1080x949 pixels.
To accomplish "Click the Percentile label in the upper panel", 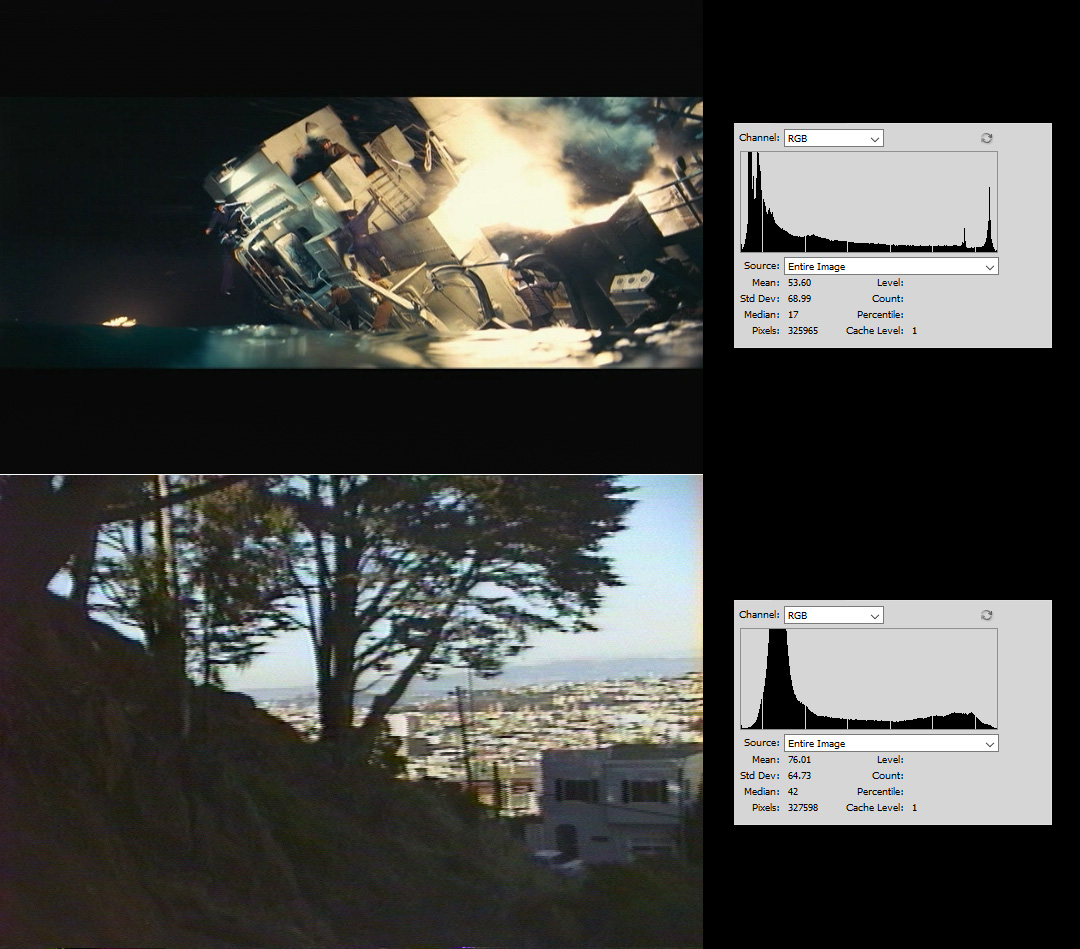I will (x=880, y=315).
